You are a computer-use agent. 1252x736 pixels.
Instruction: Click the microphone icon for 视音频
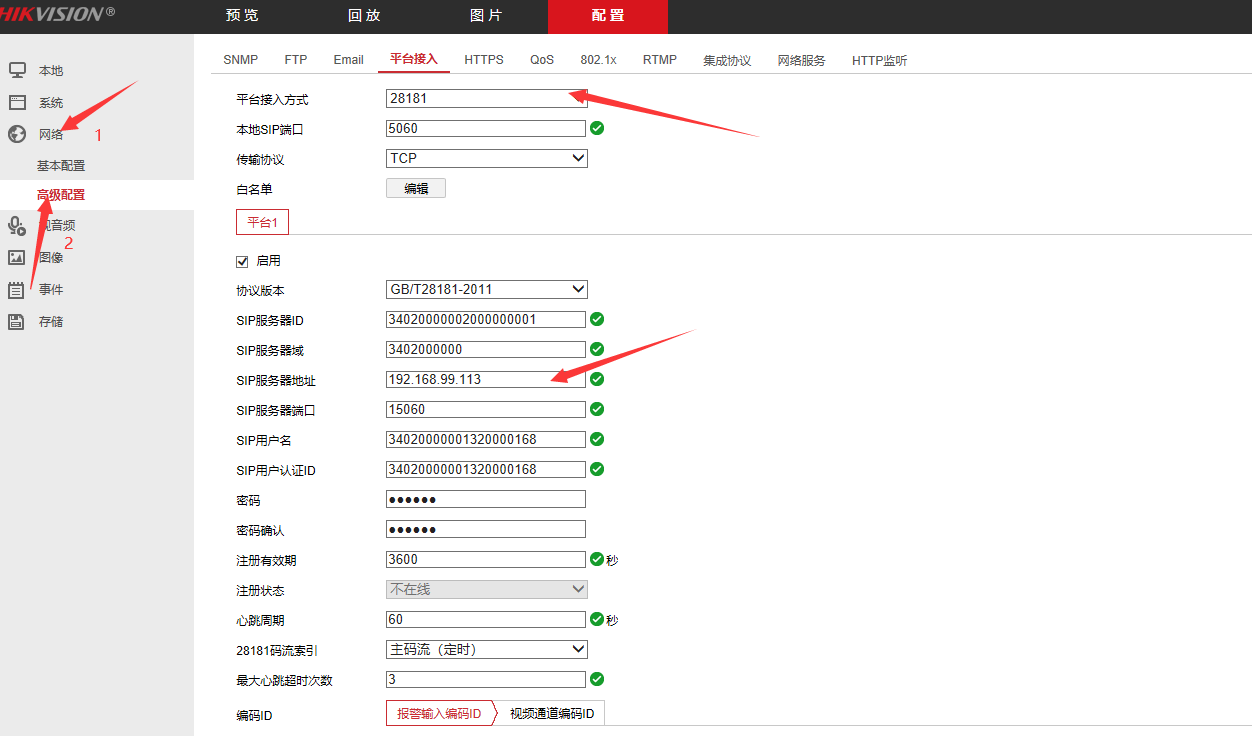tap(17, 226)
